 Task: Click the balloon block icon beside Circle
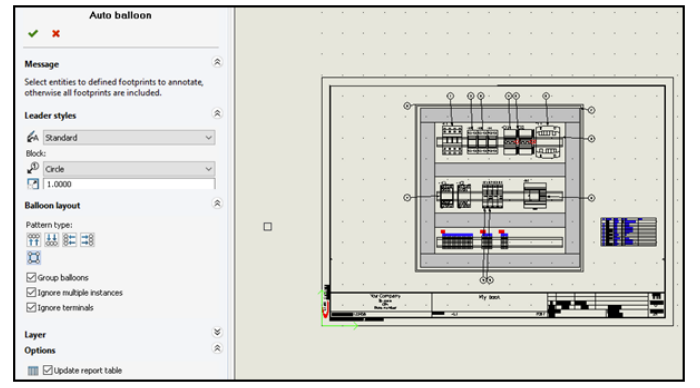click(x=33, y=168)
